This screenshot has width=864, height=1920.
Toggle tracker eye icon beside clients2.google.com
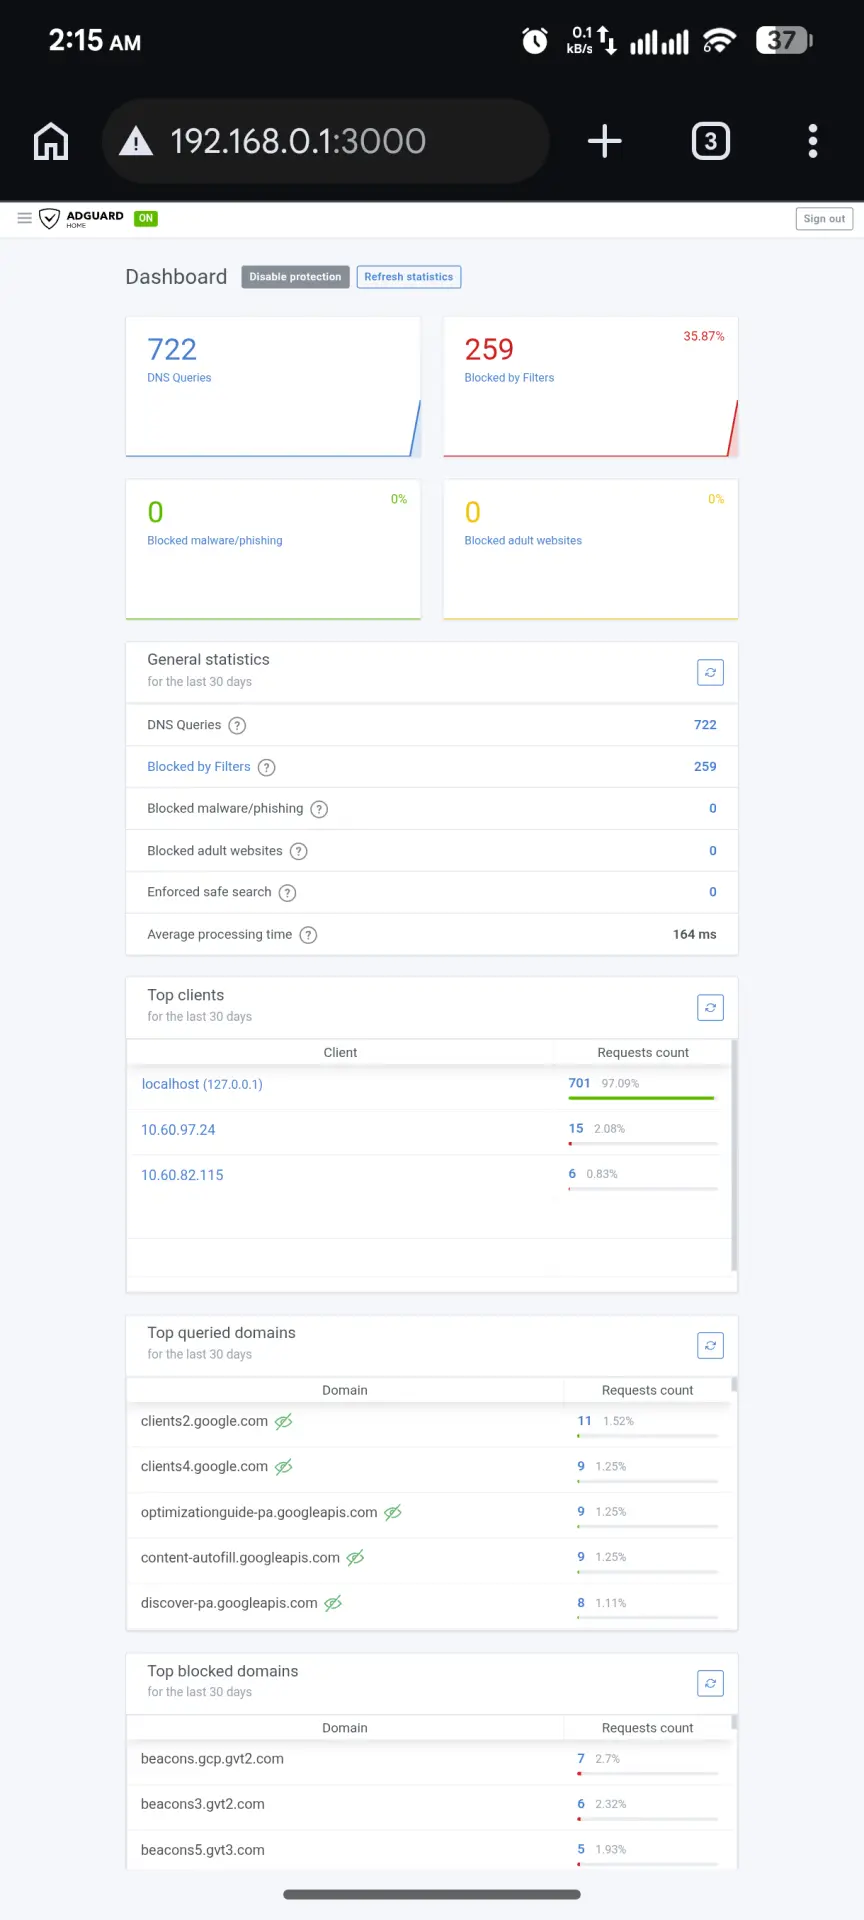tap(284, 1422)
